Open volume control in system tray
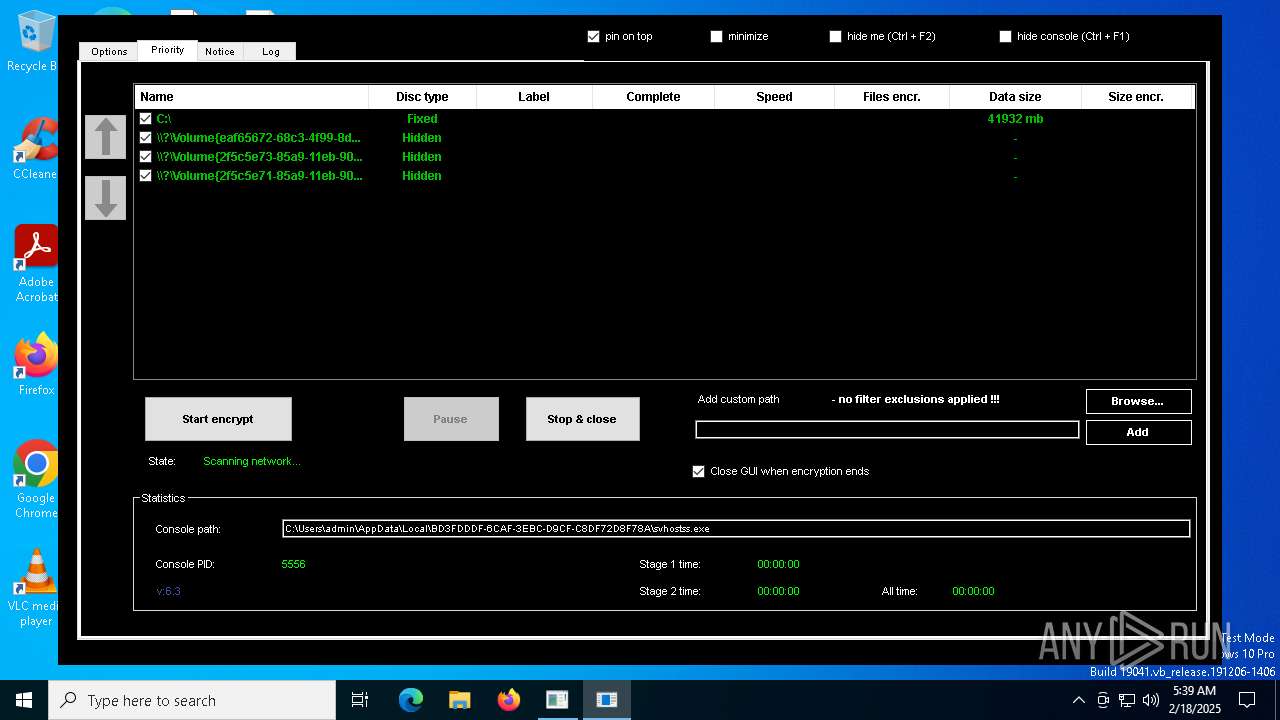 tap(1151, 700)
